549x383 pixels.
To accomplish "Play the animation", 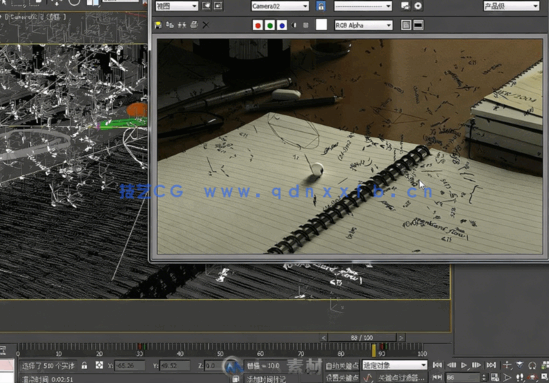I will click(x=464, y=365).
